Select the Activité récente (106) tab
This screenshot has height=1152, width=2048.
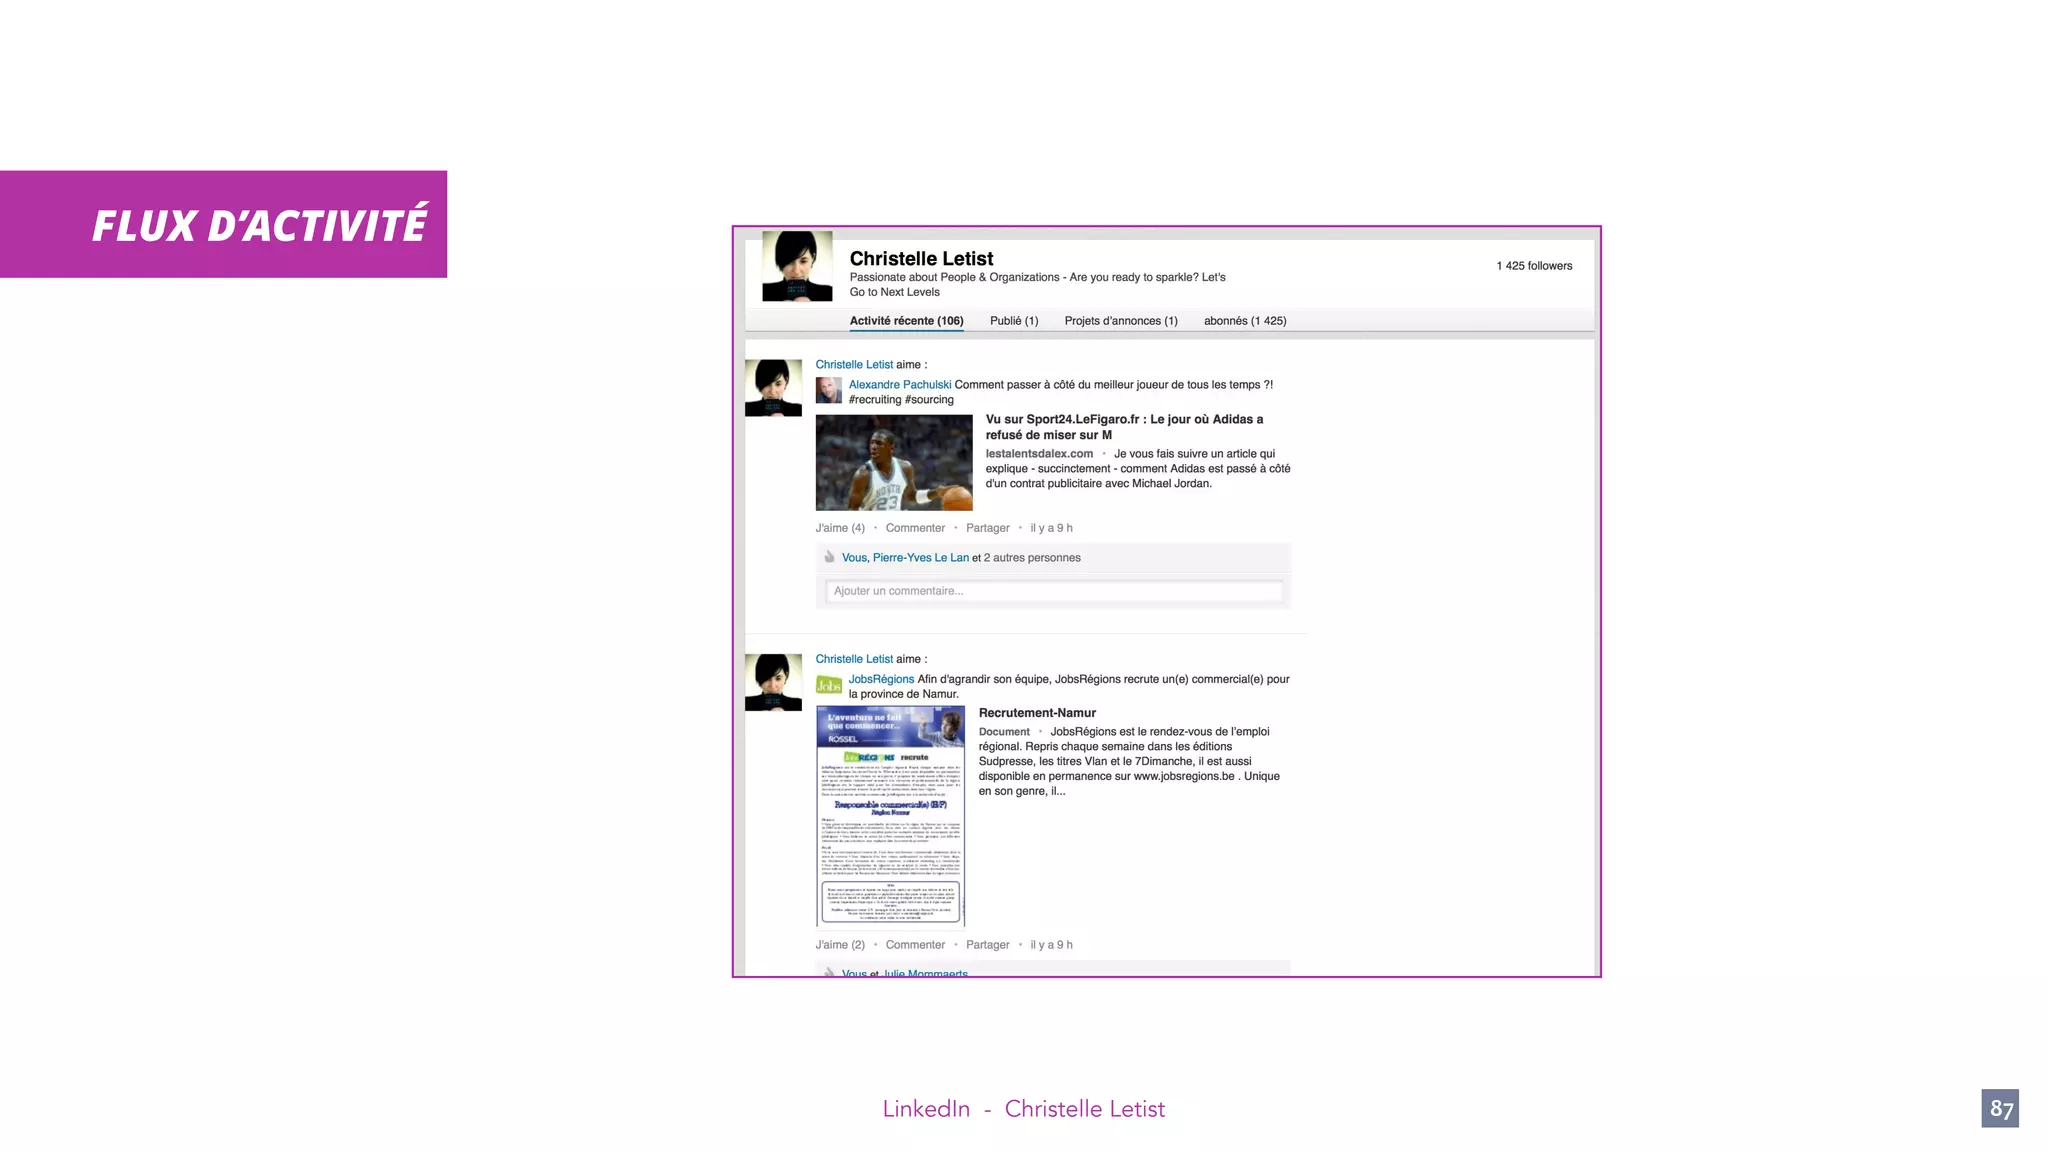pyautogui.click(x=906, y=321)
